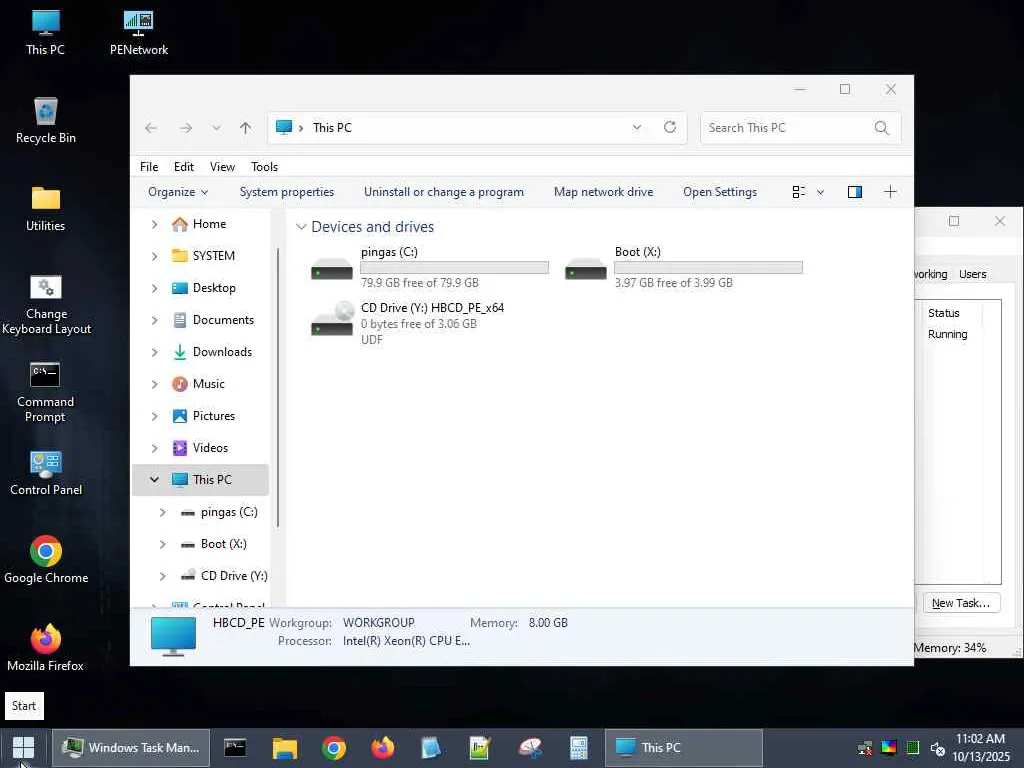Collapse This PC tree node
The image size is (1024, 768).
[x=154, y=480]
